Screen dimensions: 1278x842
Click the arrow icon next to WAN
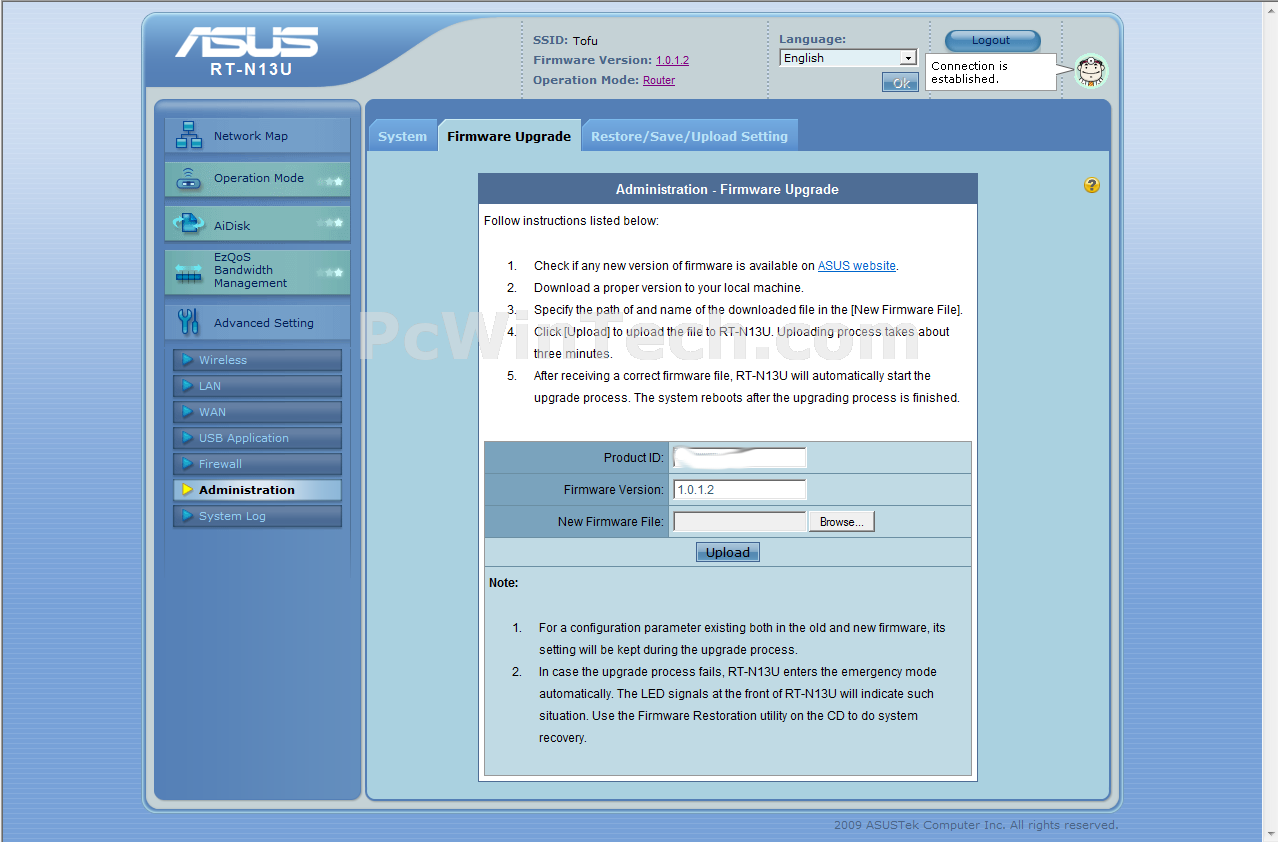(x=187, y=412)
